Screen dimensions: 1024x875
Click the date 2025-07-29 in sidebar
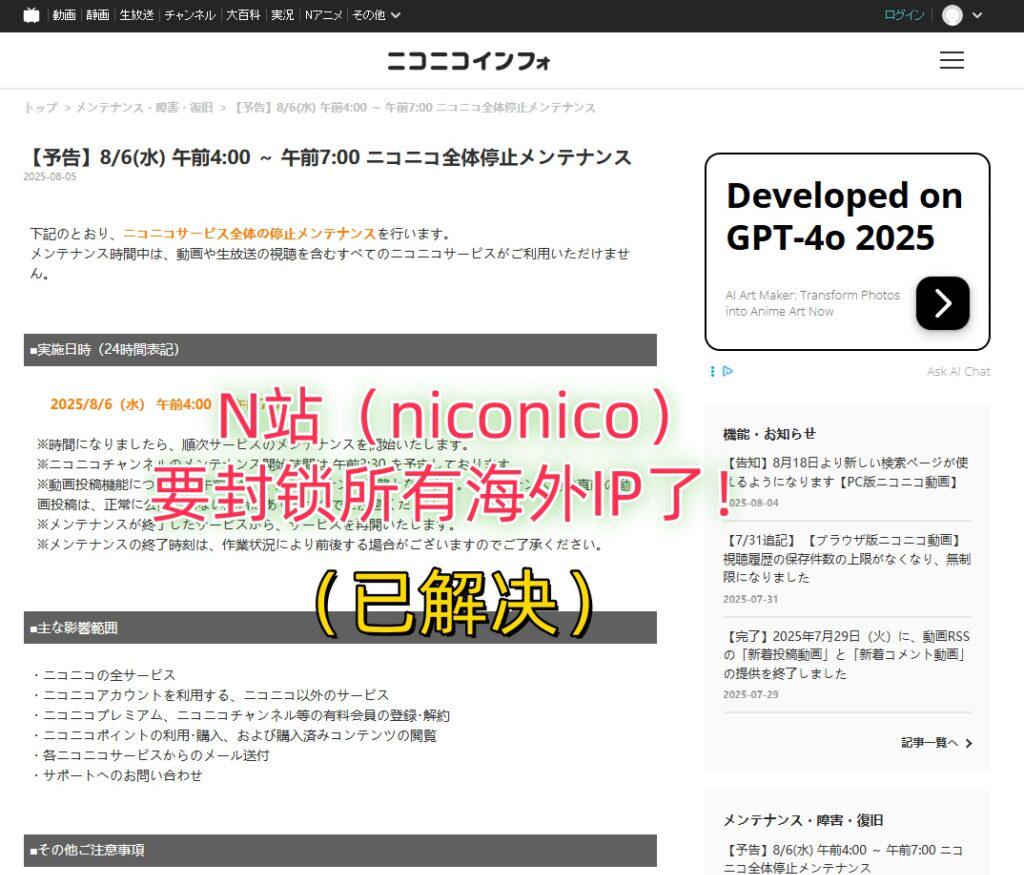click(750, 694)
